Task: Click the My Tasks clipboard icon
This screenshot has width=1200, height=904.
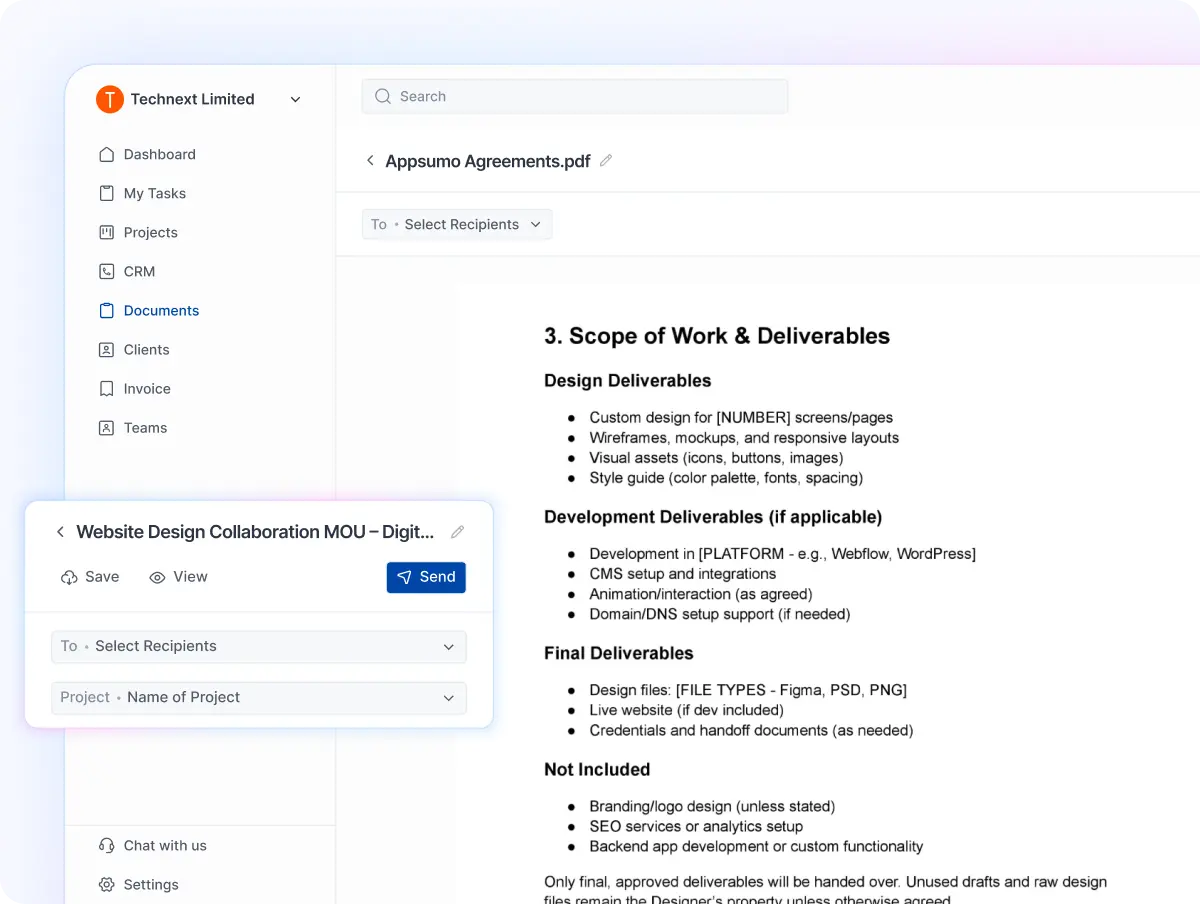Action: [107, 193]
